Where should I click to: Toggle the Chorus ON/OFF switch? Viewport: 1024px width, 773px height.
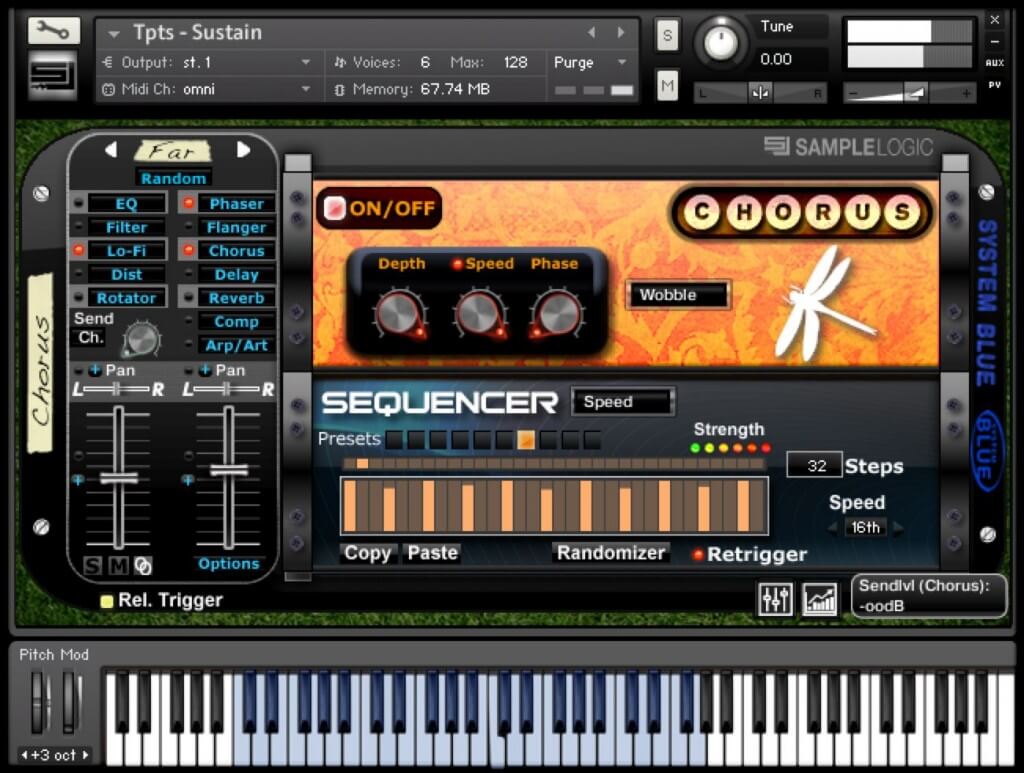point(334,208)
